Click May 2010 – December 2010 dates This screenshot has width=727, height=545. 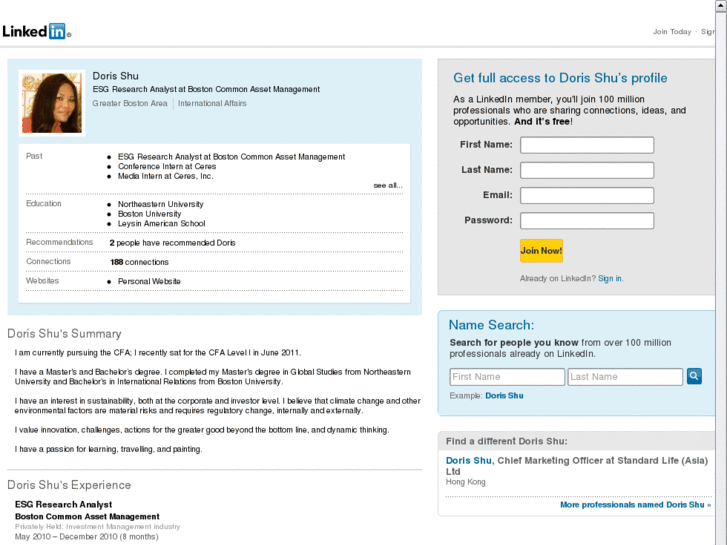point(86,537)
